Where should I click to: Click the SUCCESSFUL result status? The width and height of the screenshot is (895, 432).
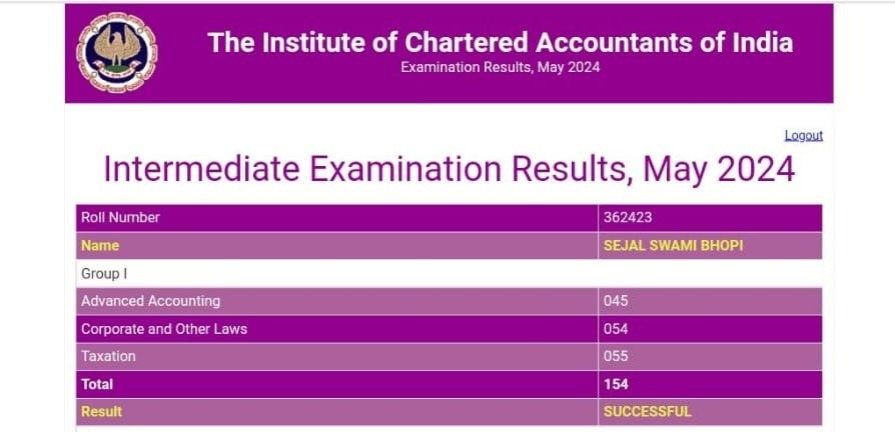point(647,411)
